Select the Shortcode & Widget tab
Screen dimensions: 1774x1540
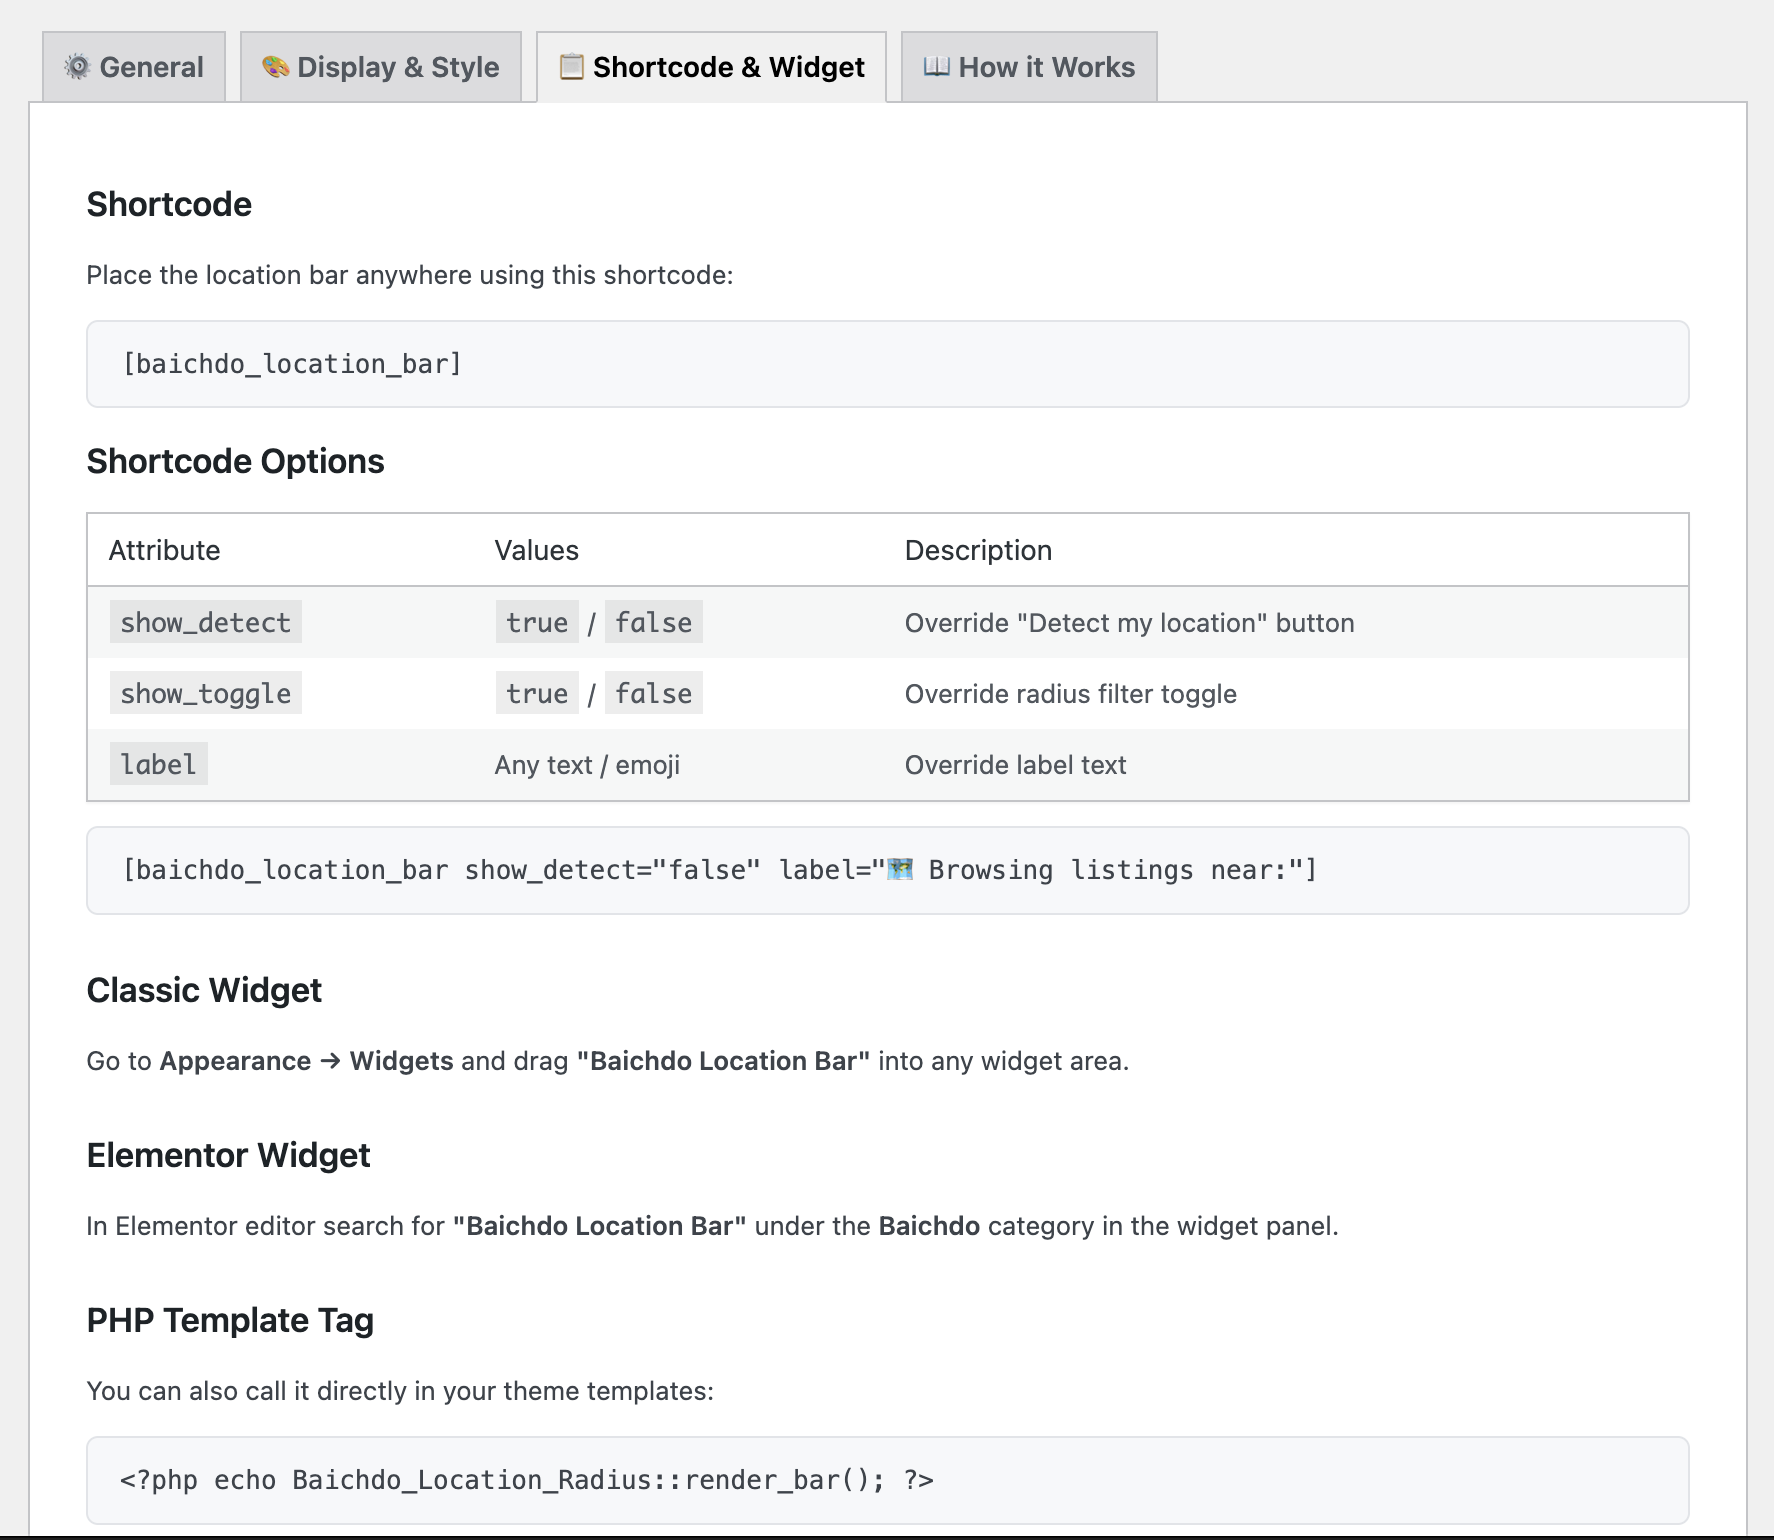click(711, 67)
